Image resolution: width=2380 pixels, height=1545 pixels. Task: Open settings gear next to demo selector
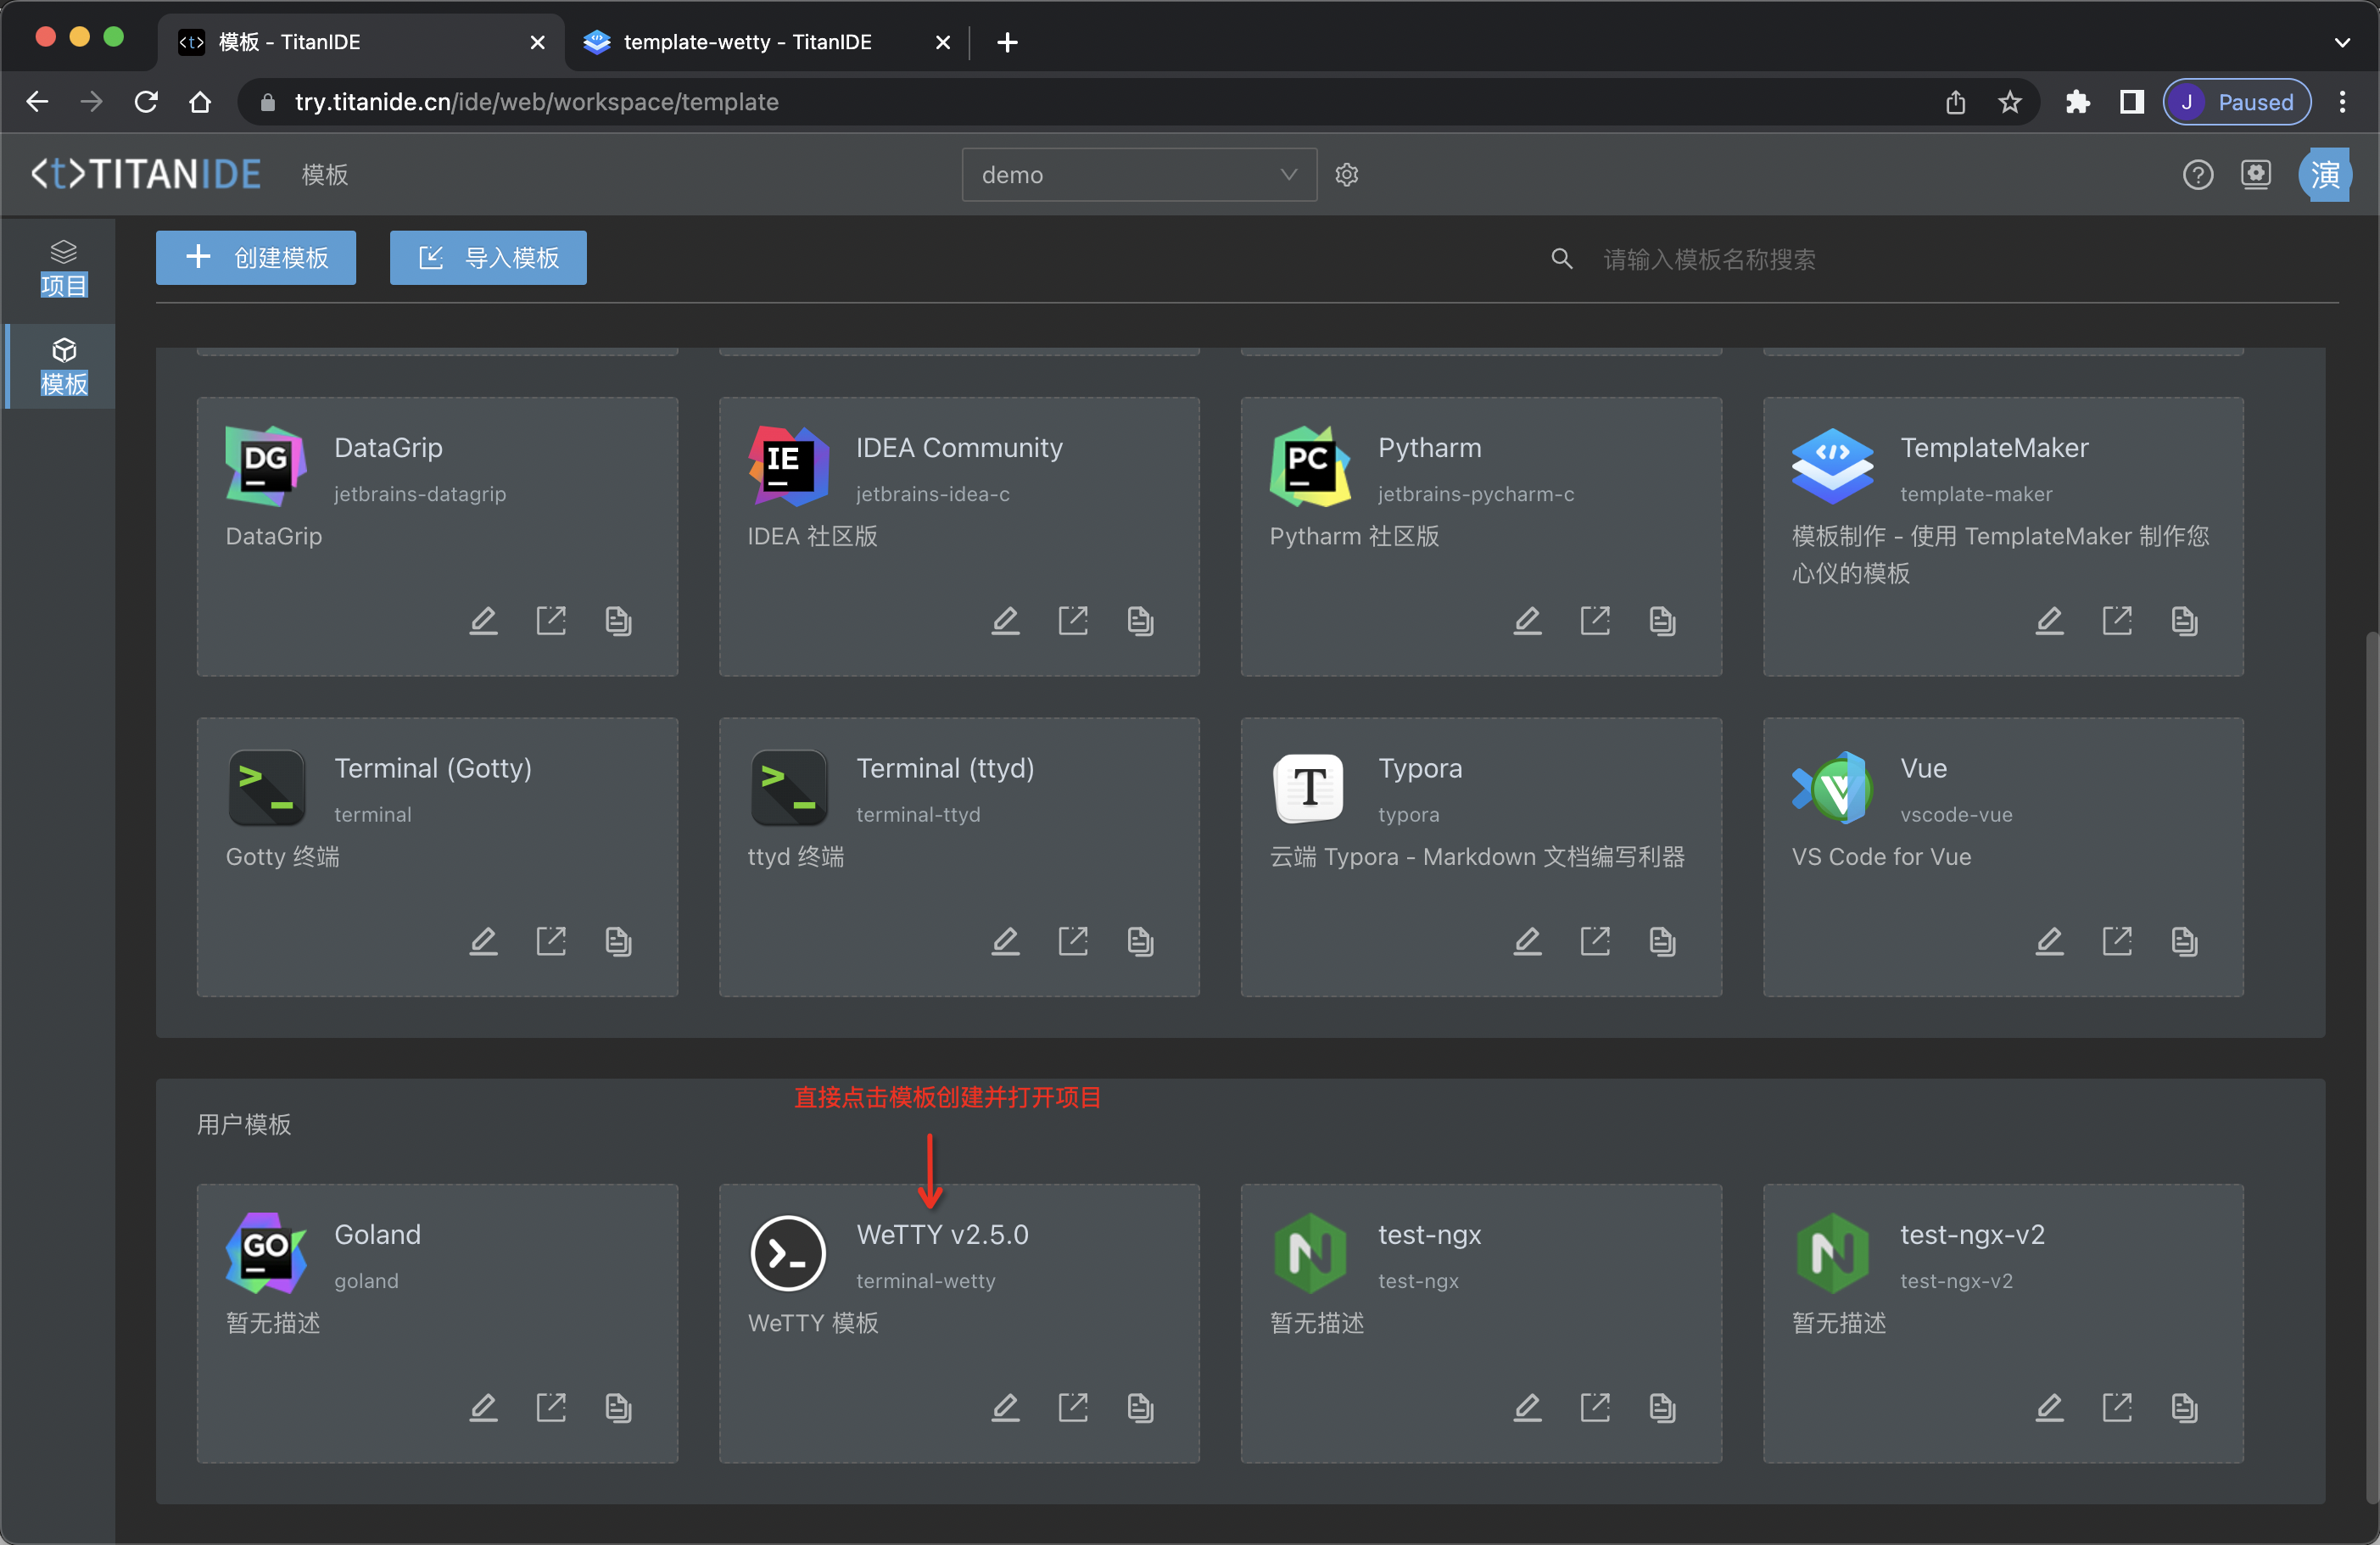tap(1347, 175)
